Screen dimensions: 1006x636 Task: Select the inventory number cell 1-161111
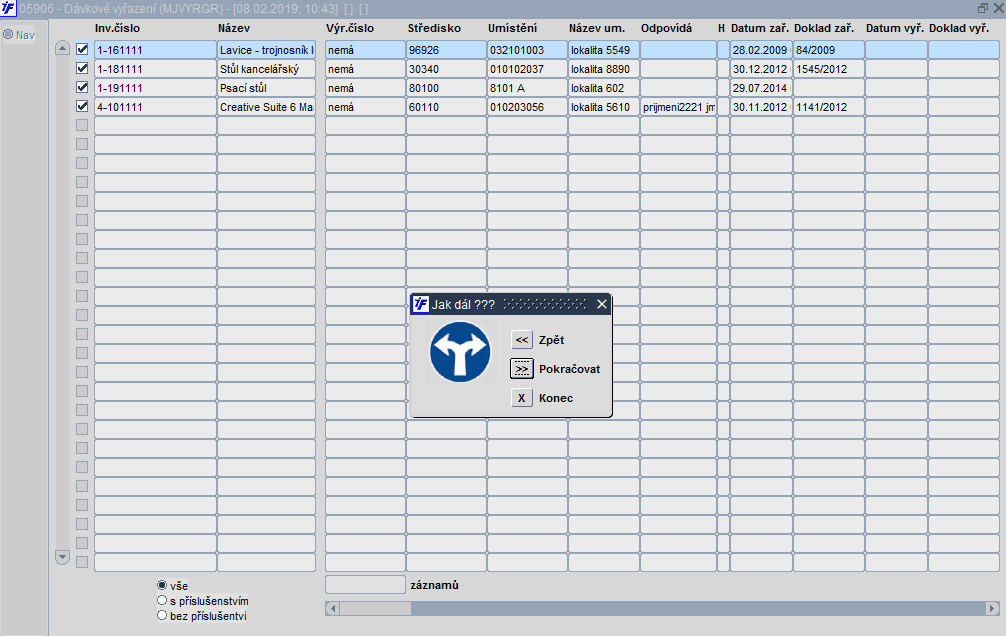tap(155, 50)
